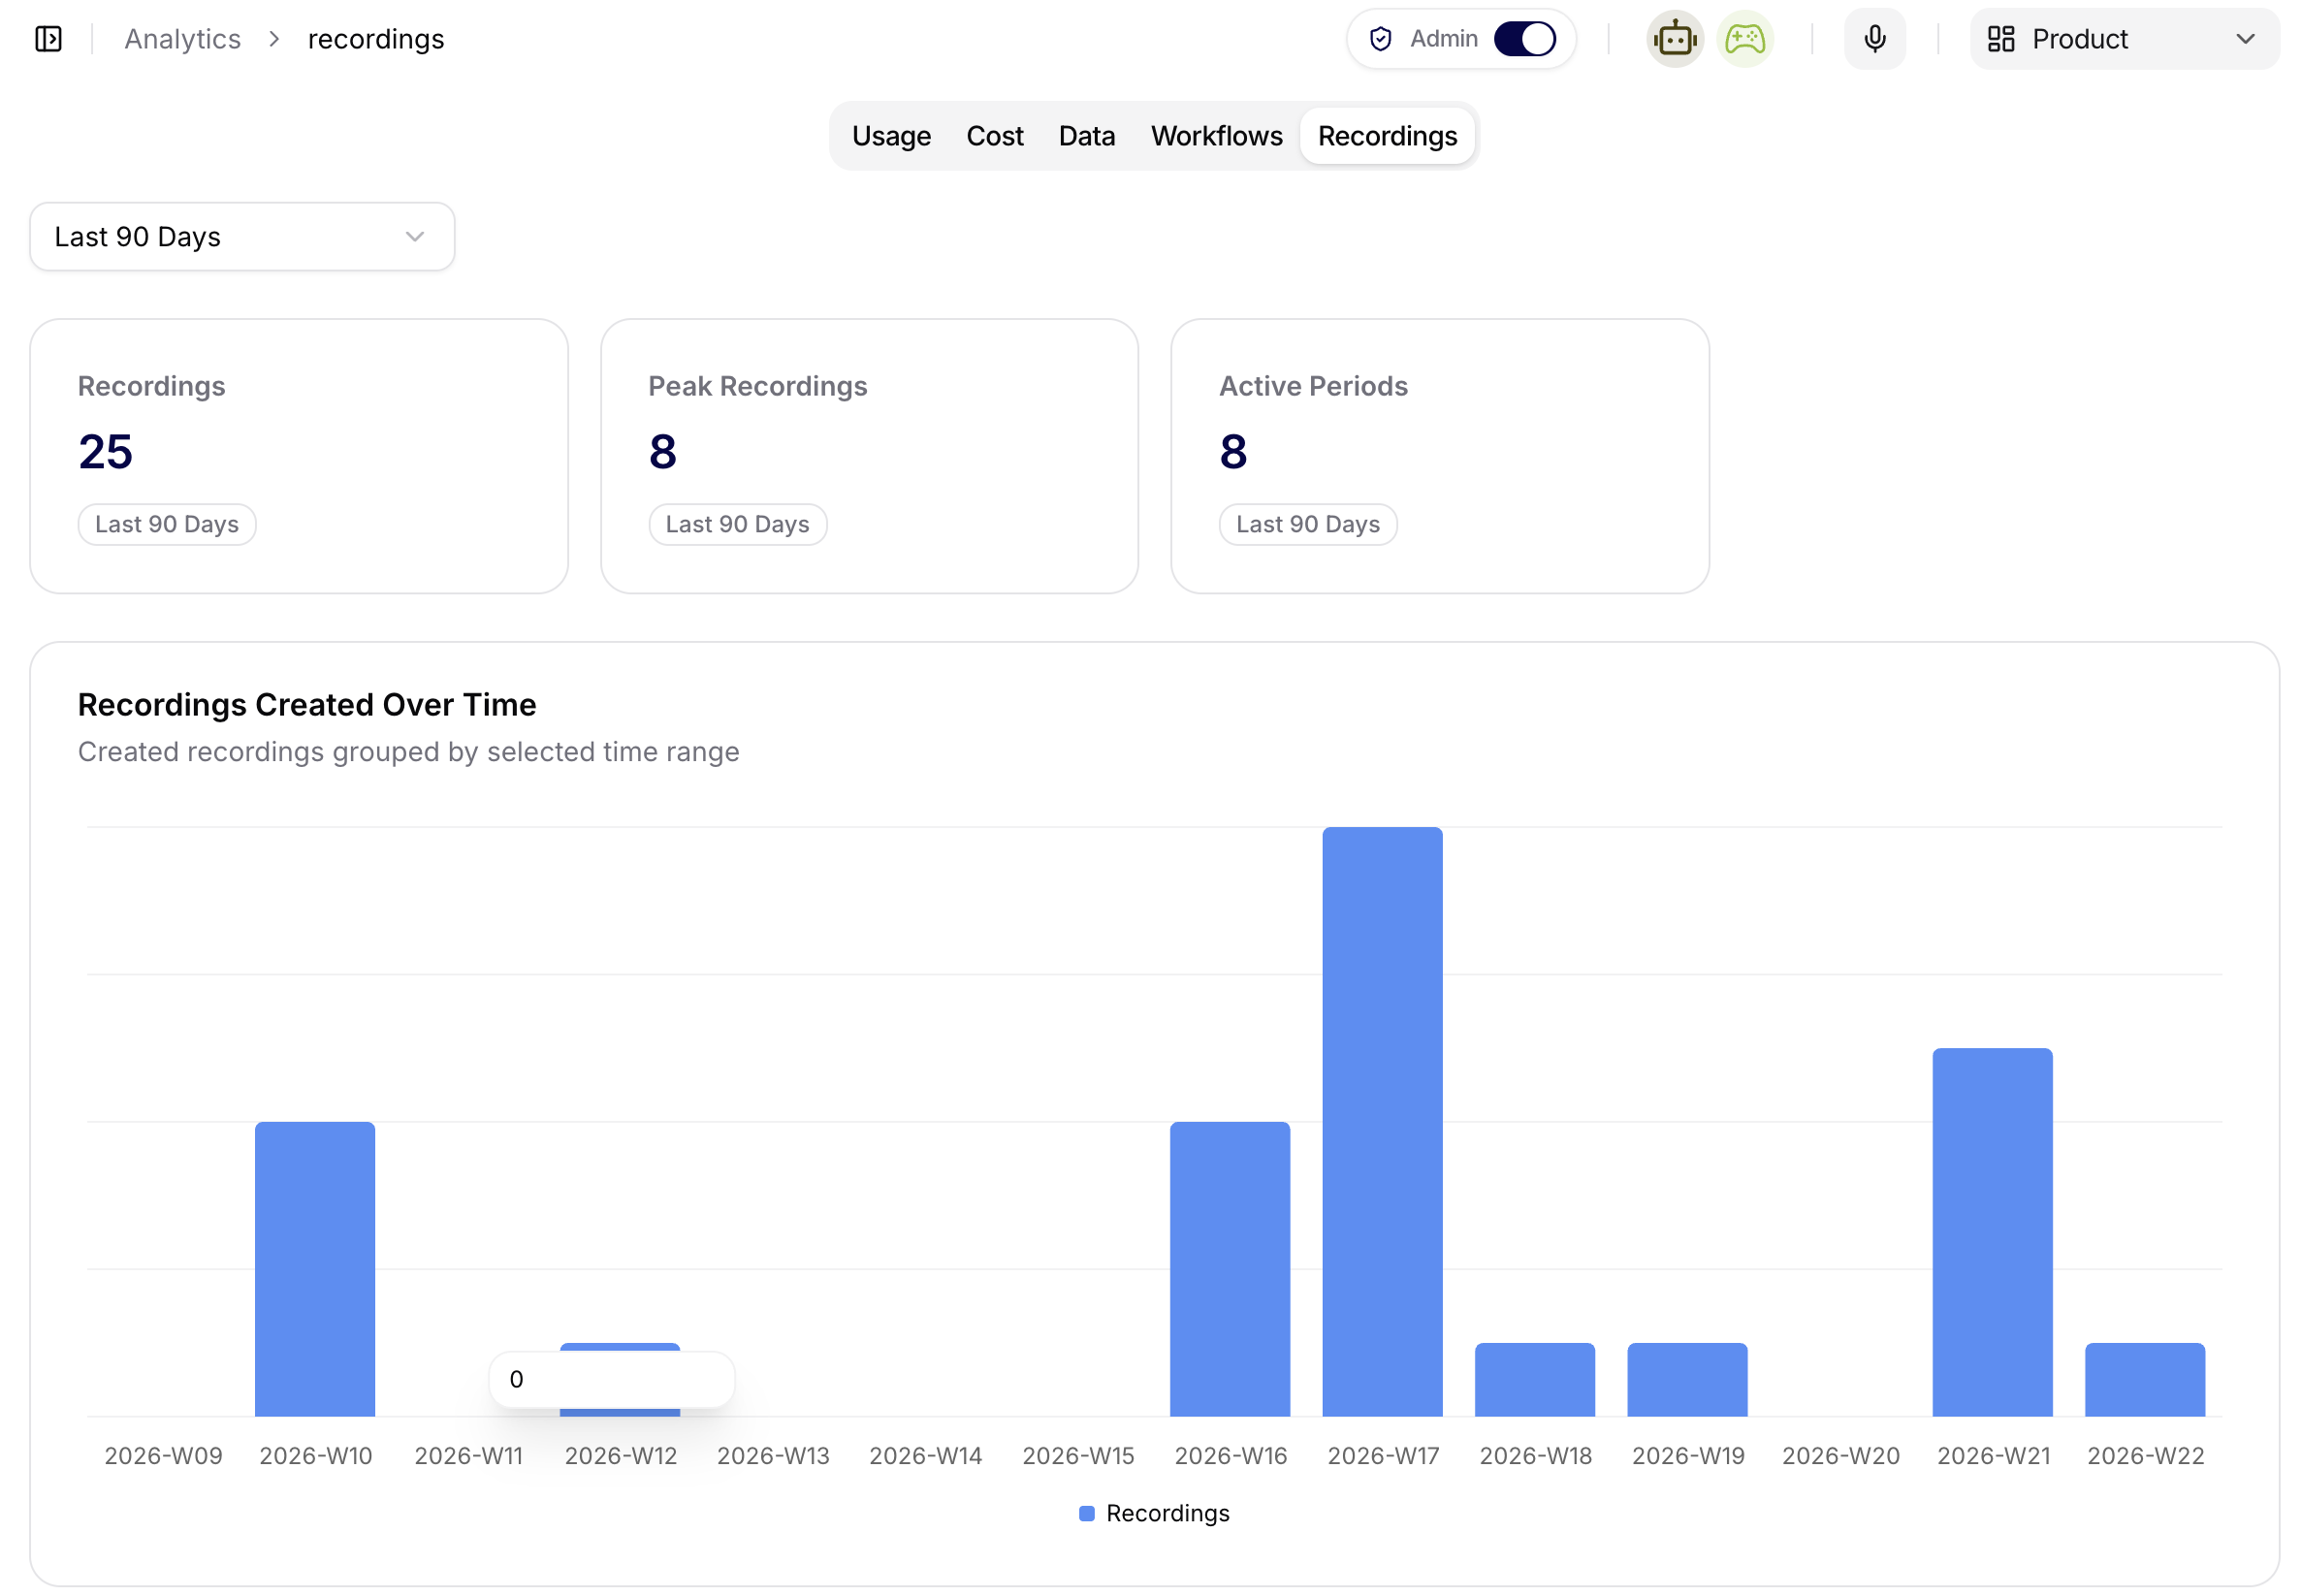The image size is (2302, 1596).
Task: Click the 2026-W10 bar in chart
Action: [315, 1269]
